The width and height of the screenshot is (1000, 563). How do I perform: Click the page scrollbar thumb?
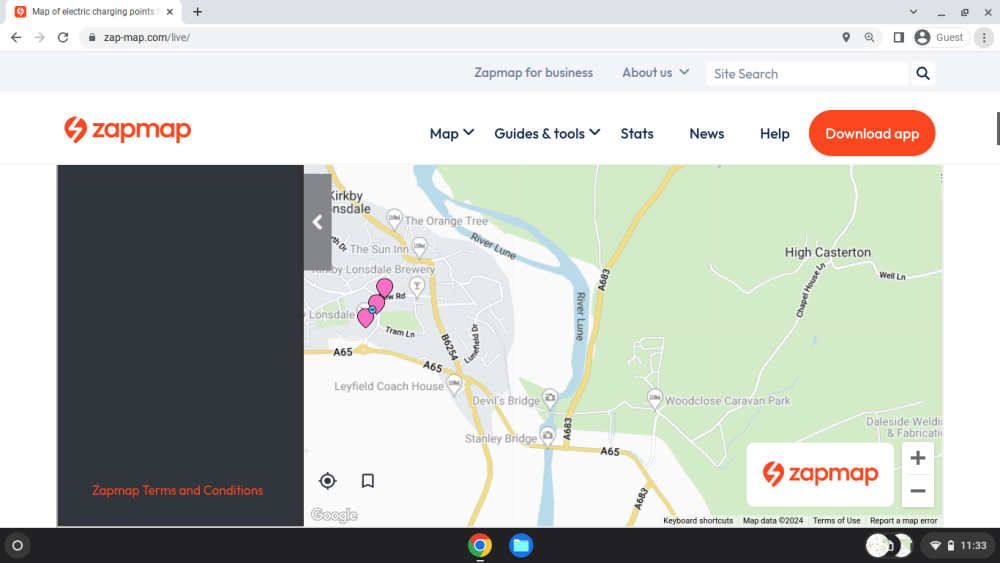(997, 129)
